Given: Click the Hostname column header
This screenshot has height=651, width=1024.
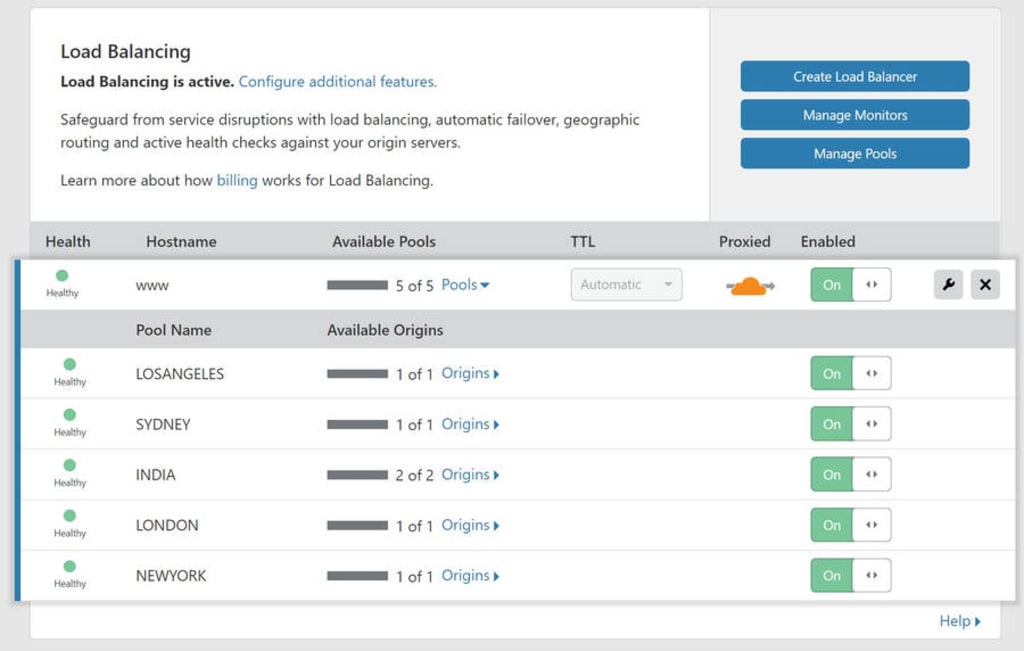Looking at the screenshot, I should [x=182, y=242].
